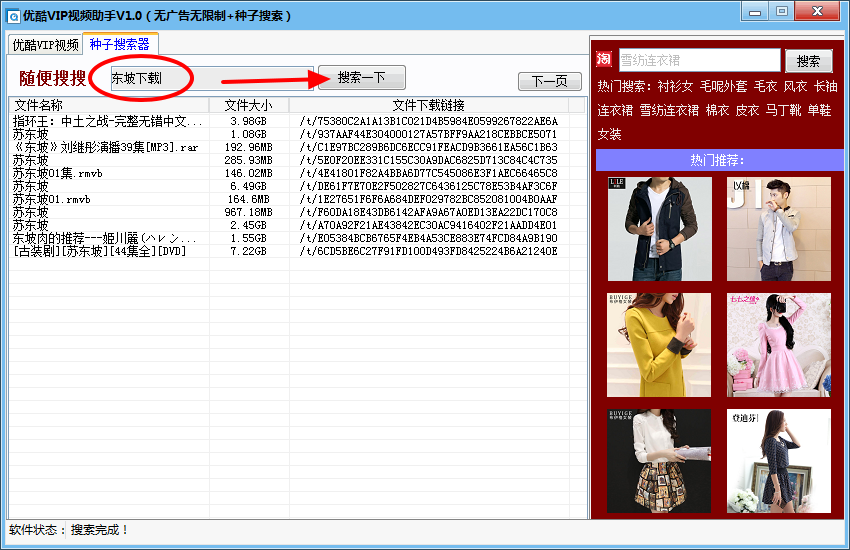Click the 2.45GB size cell
Screen dimensions: 850x550
248,225
